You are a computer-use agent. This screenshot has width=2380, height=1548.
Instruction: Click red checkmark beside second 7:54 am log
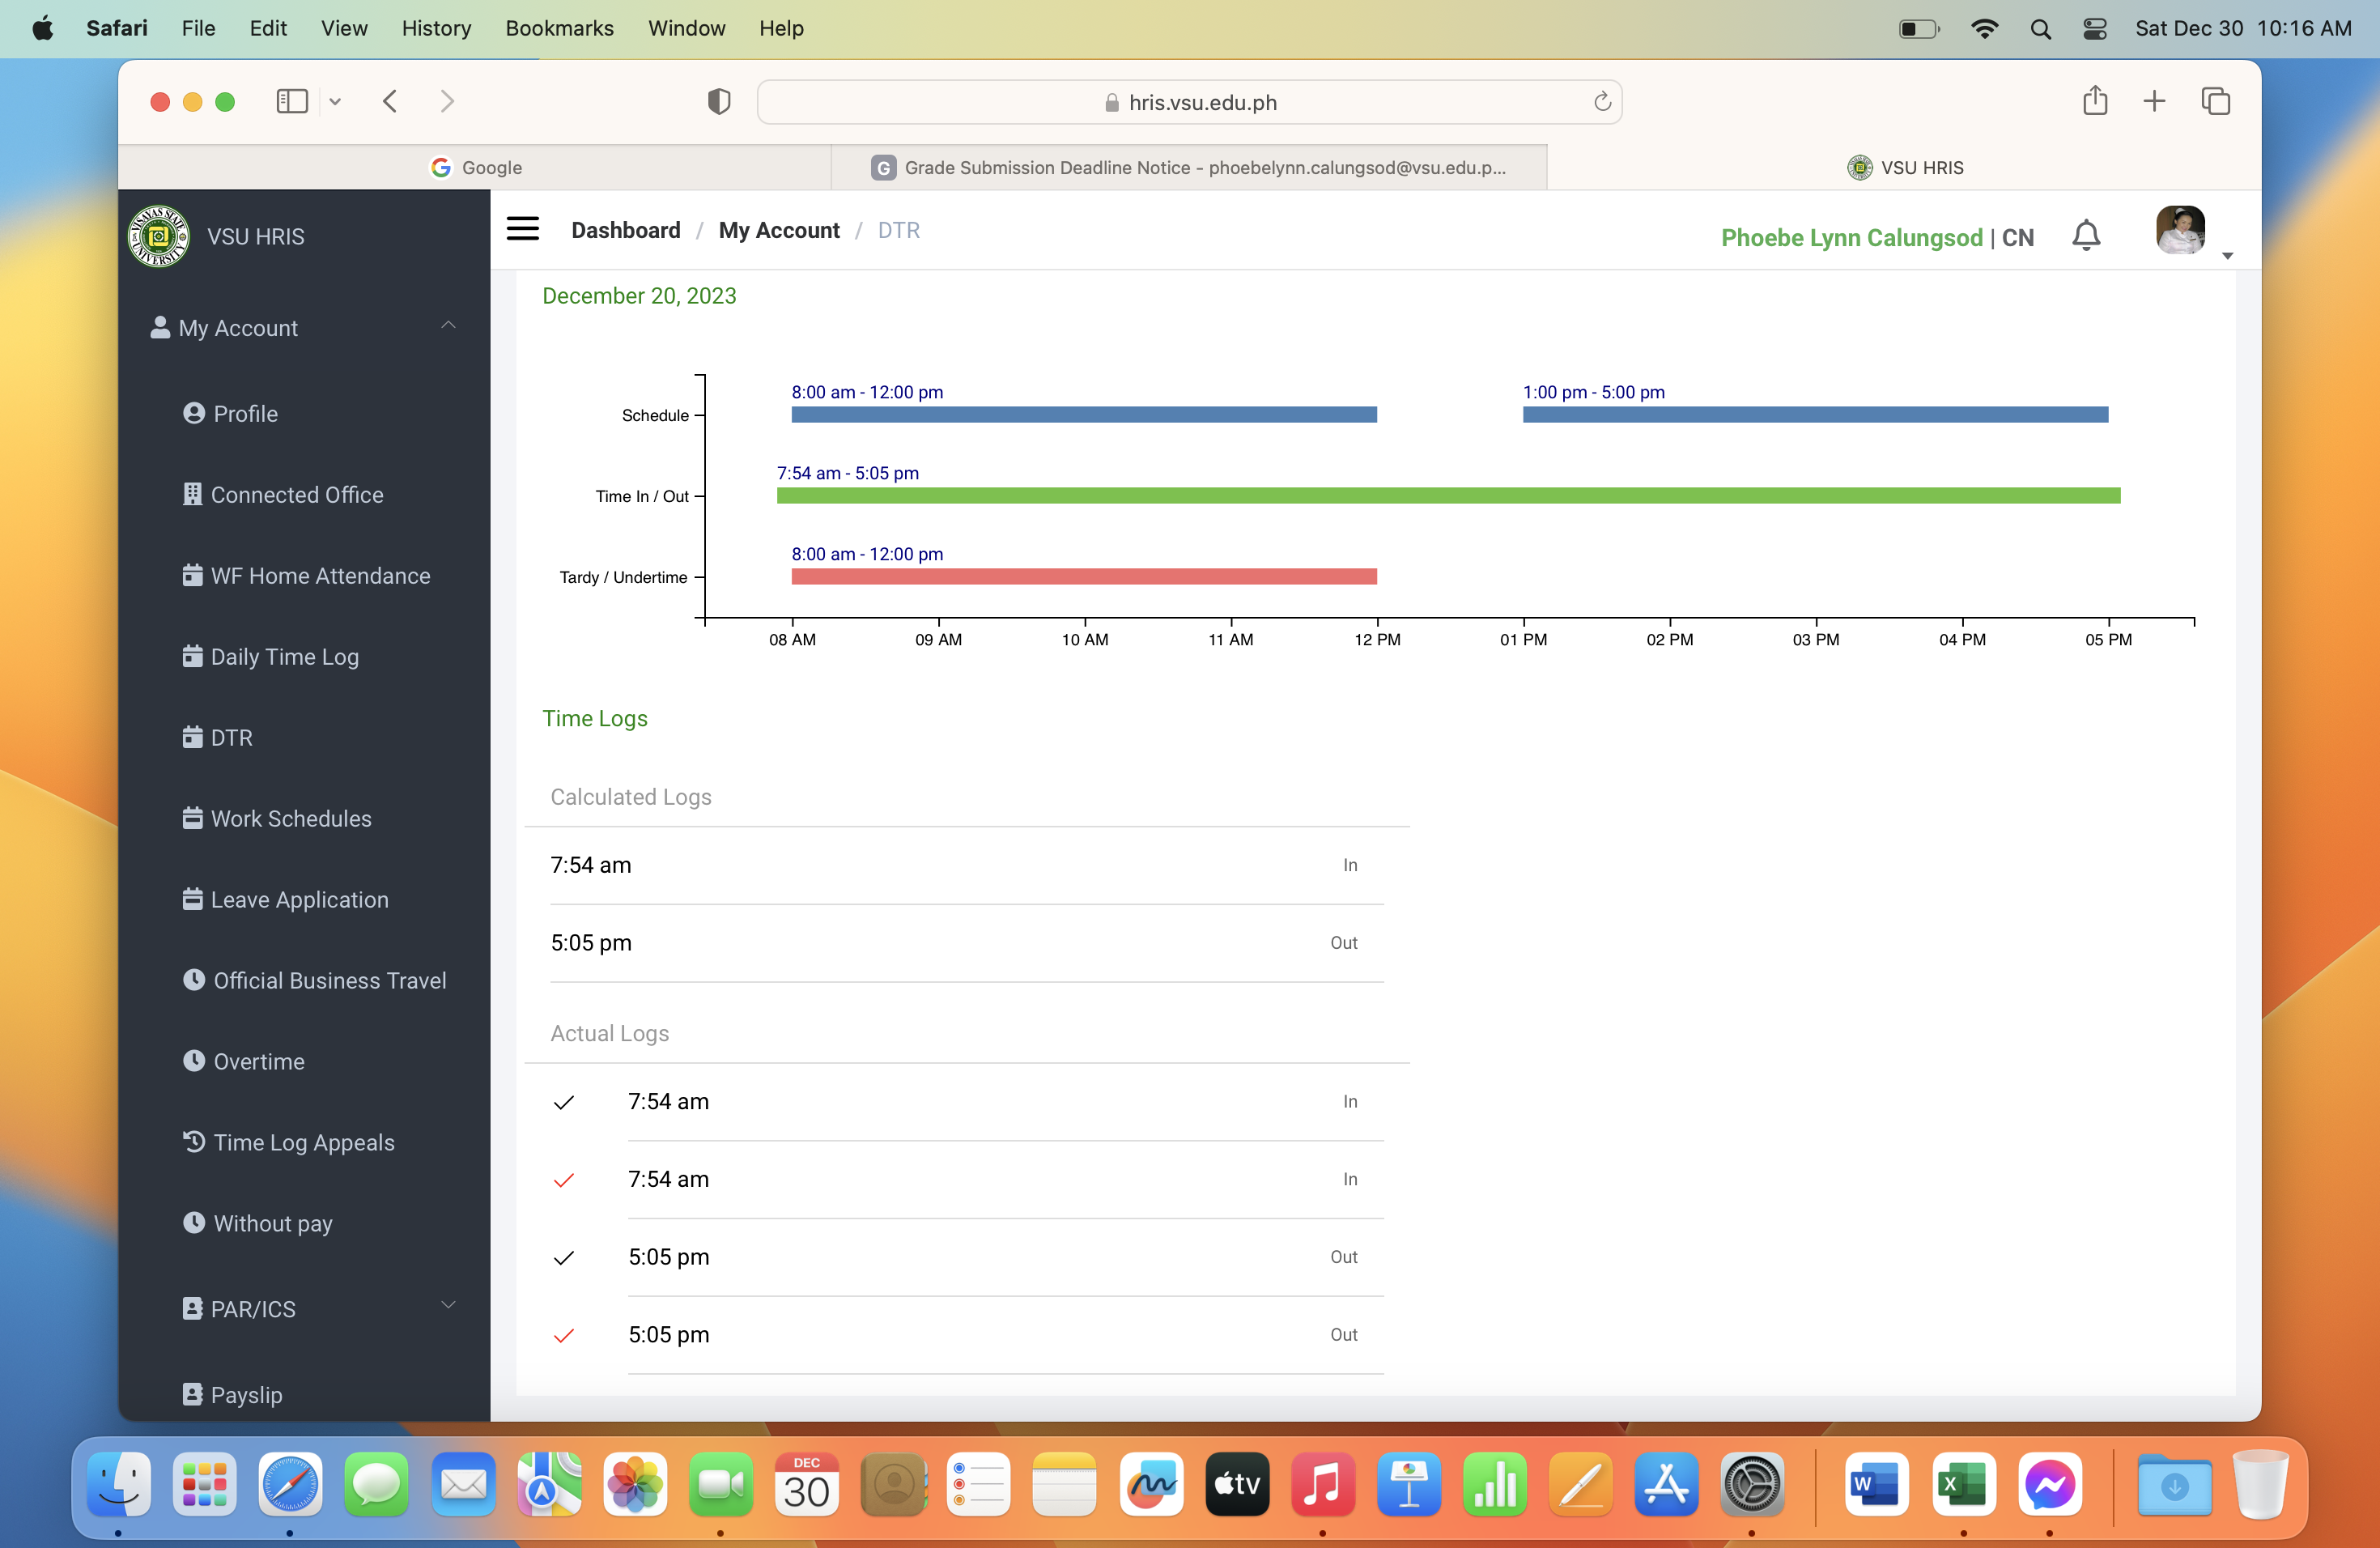[x=564, y=1180]
